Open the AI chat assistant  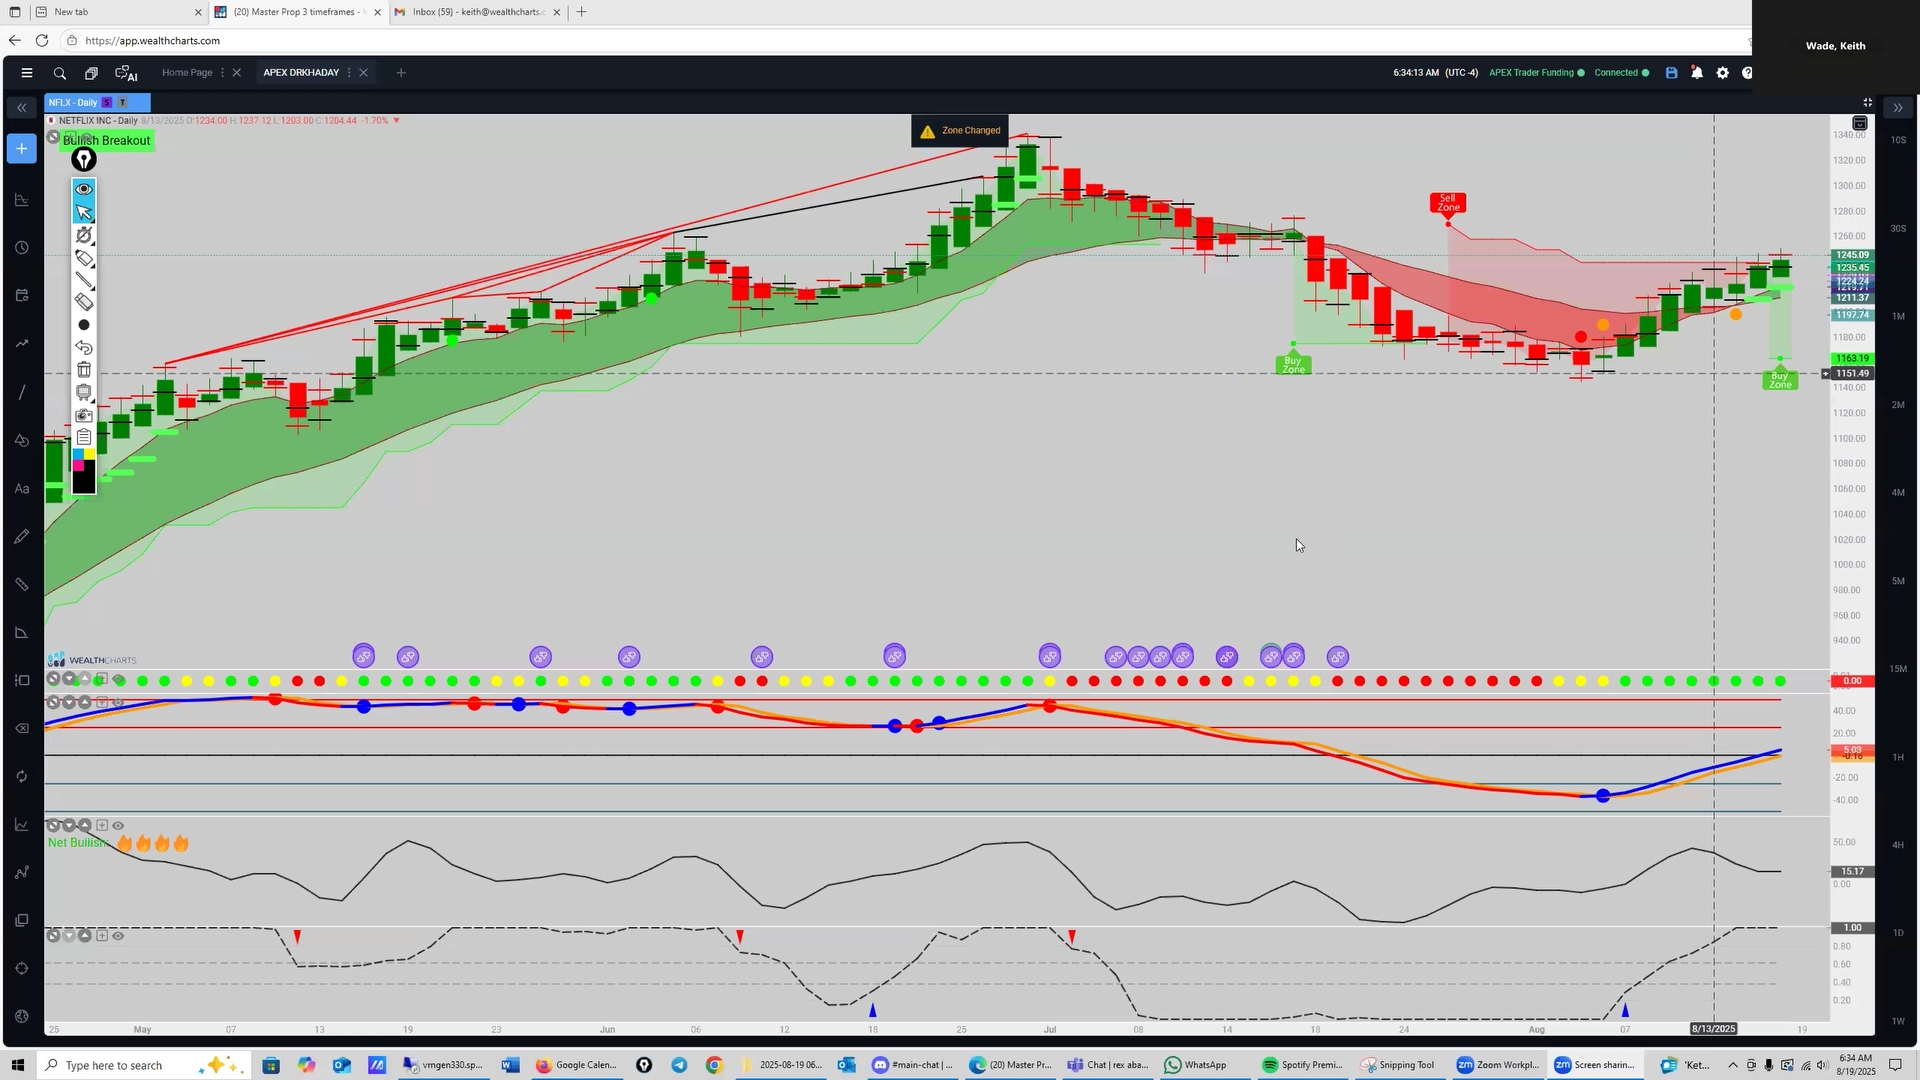tap(126, 73)
